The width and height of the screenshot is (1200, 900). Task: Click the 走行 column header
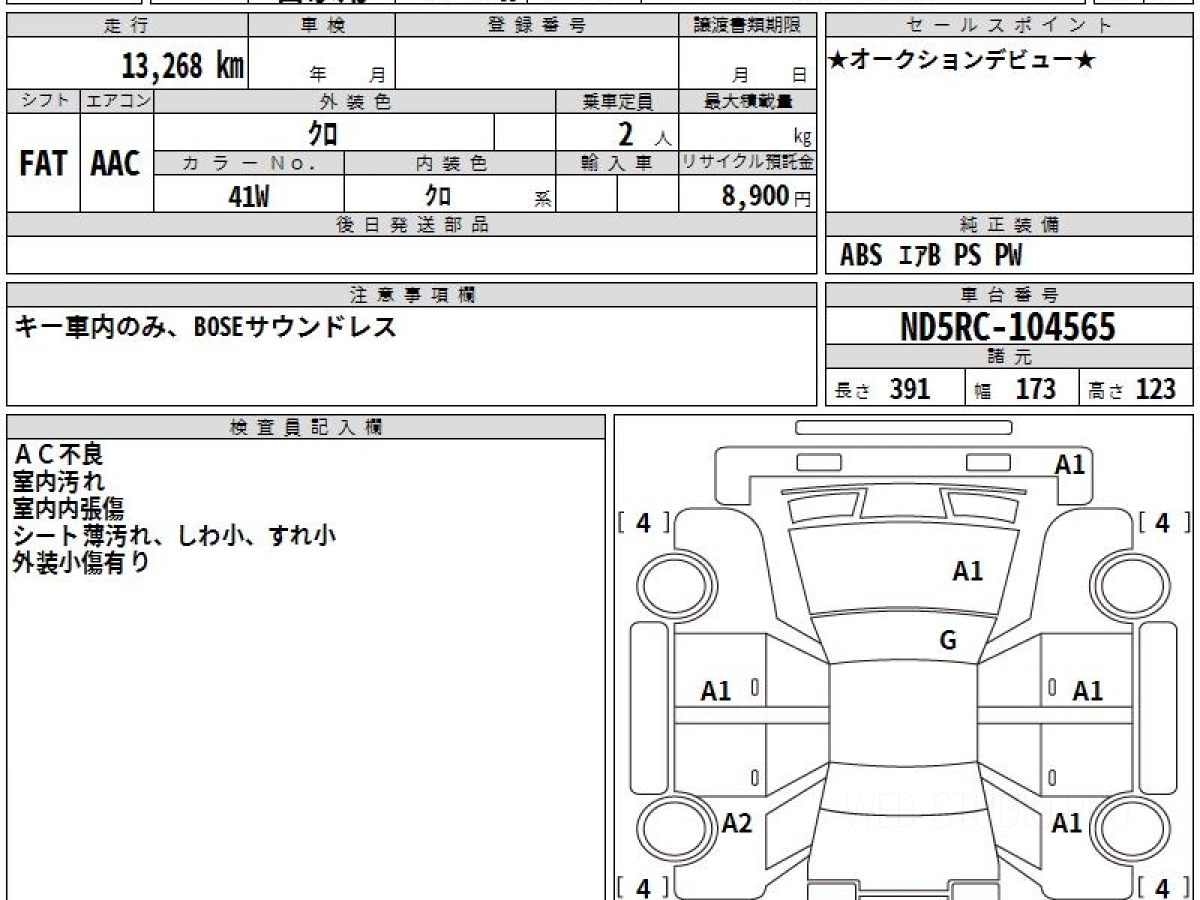(x=127, y=26)
